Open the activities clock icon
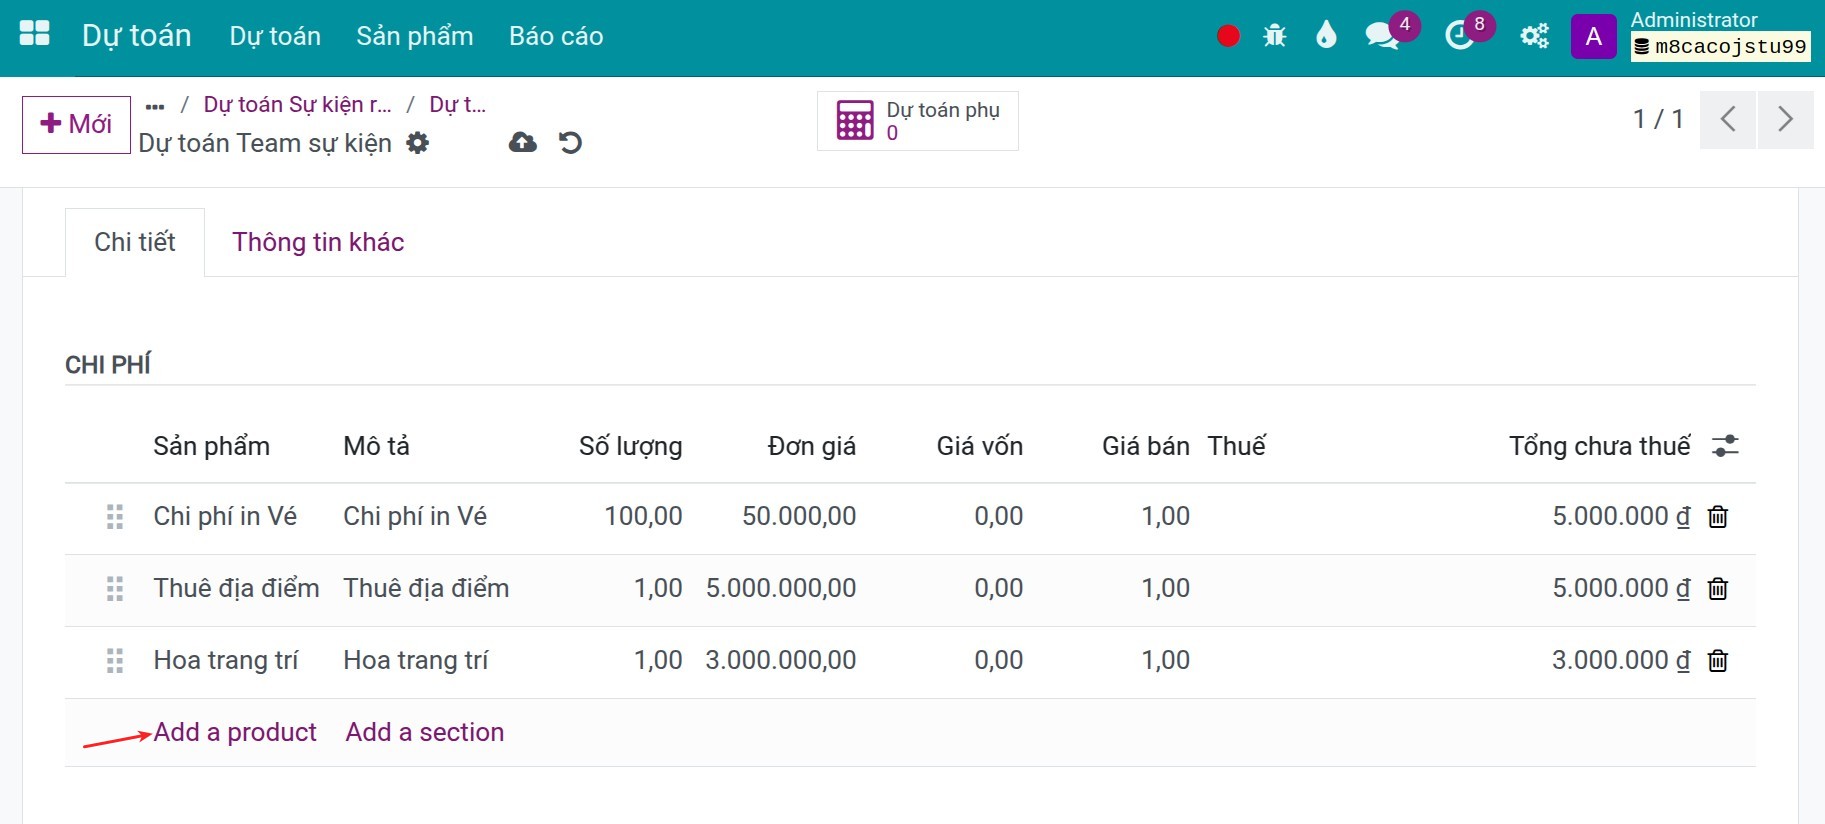This screenshot has height=824, width=1825. (1460, 36)
